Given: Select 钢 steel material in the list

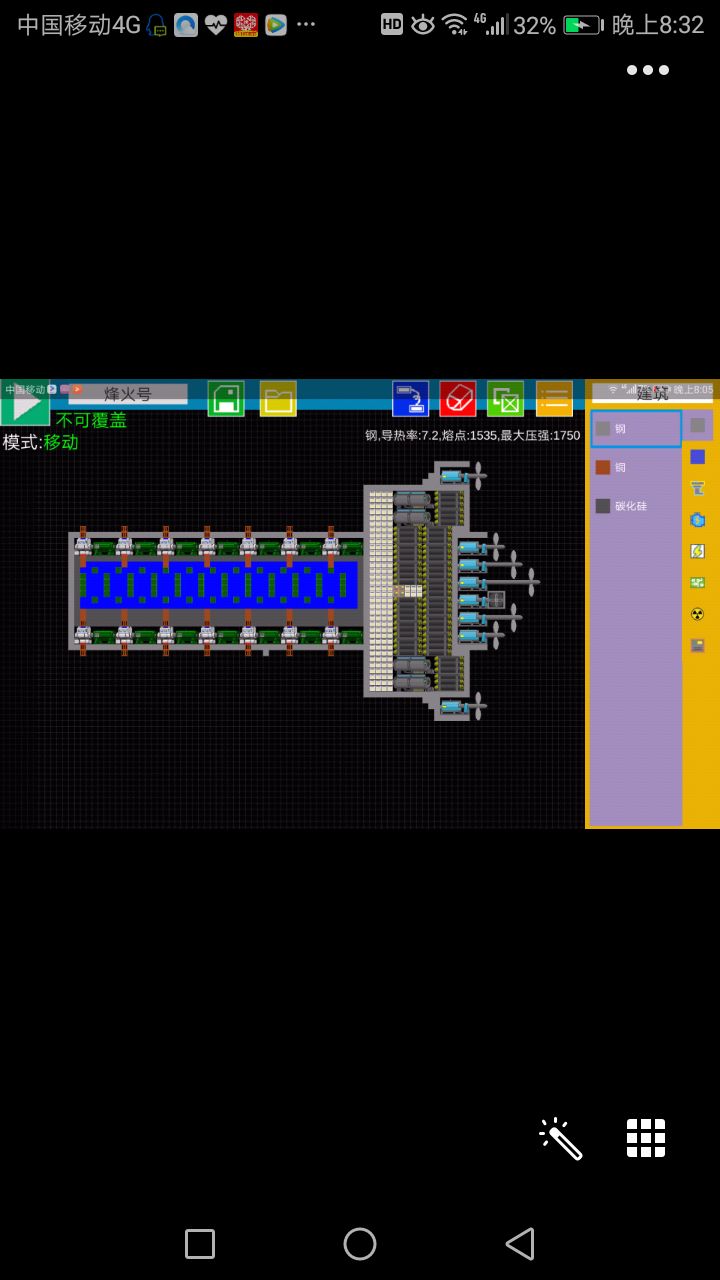Looking at the screenshot, I should click(636, 428).
